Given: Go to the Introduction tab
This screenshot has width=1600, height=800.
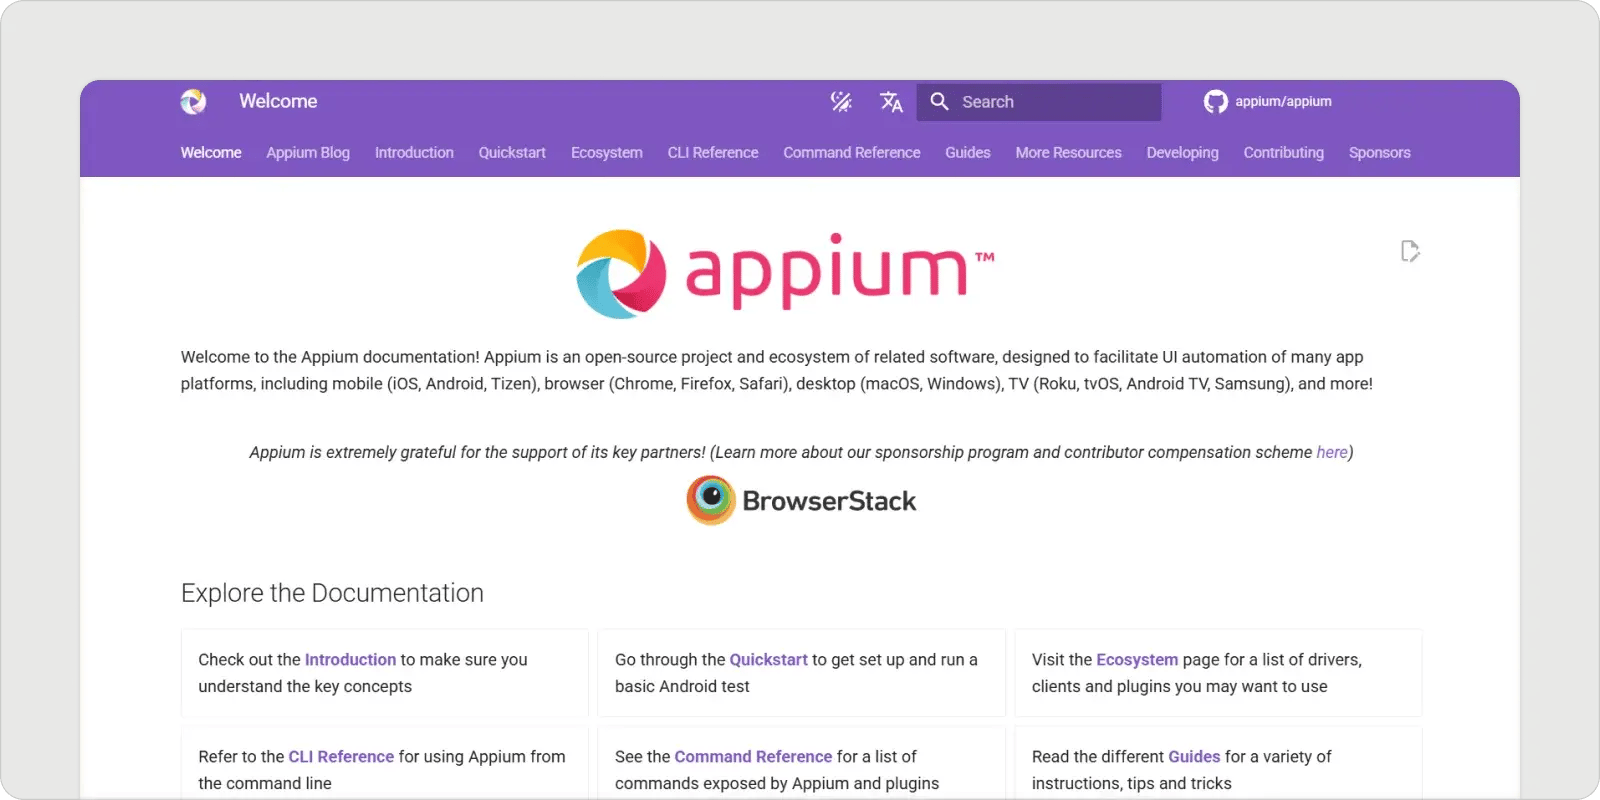Looking at the screenshot, I should [414, 152].
